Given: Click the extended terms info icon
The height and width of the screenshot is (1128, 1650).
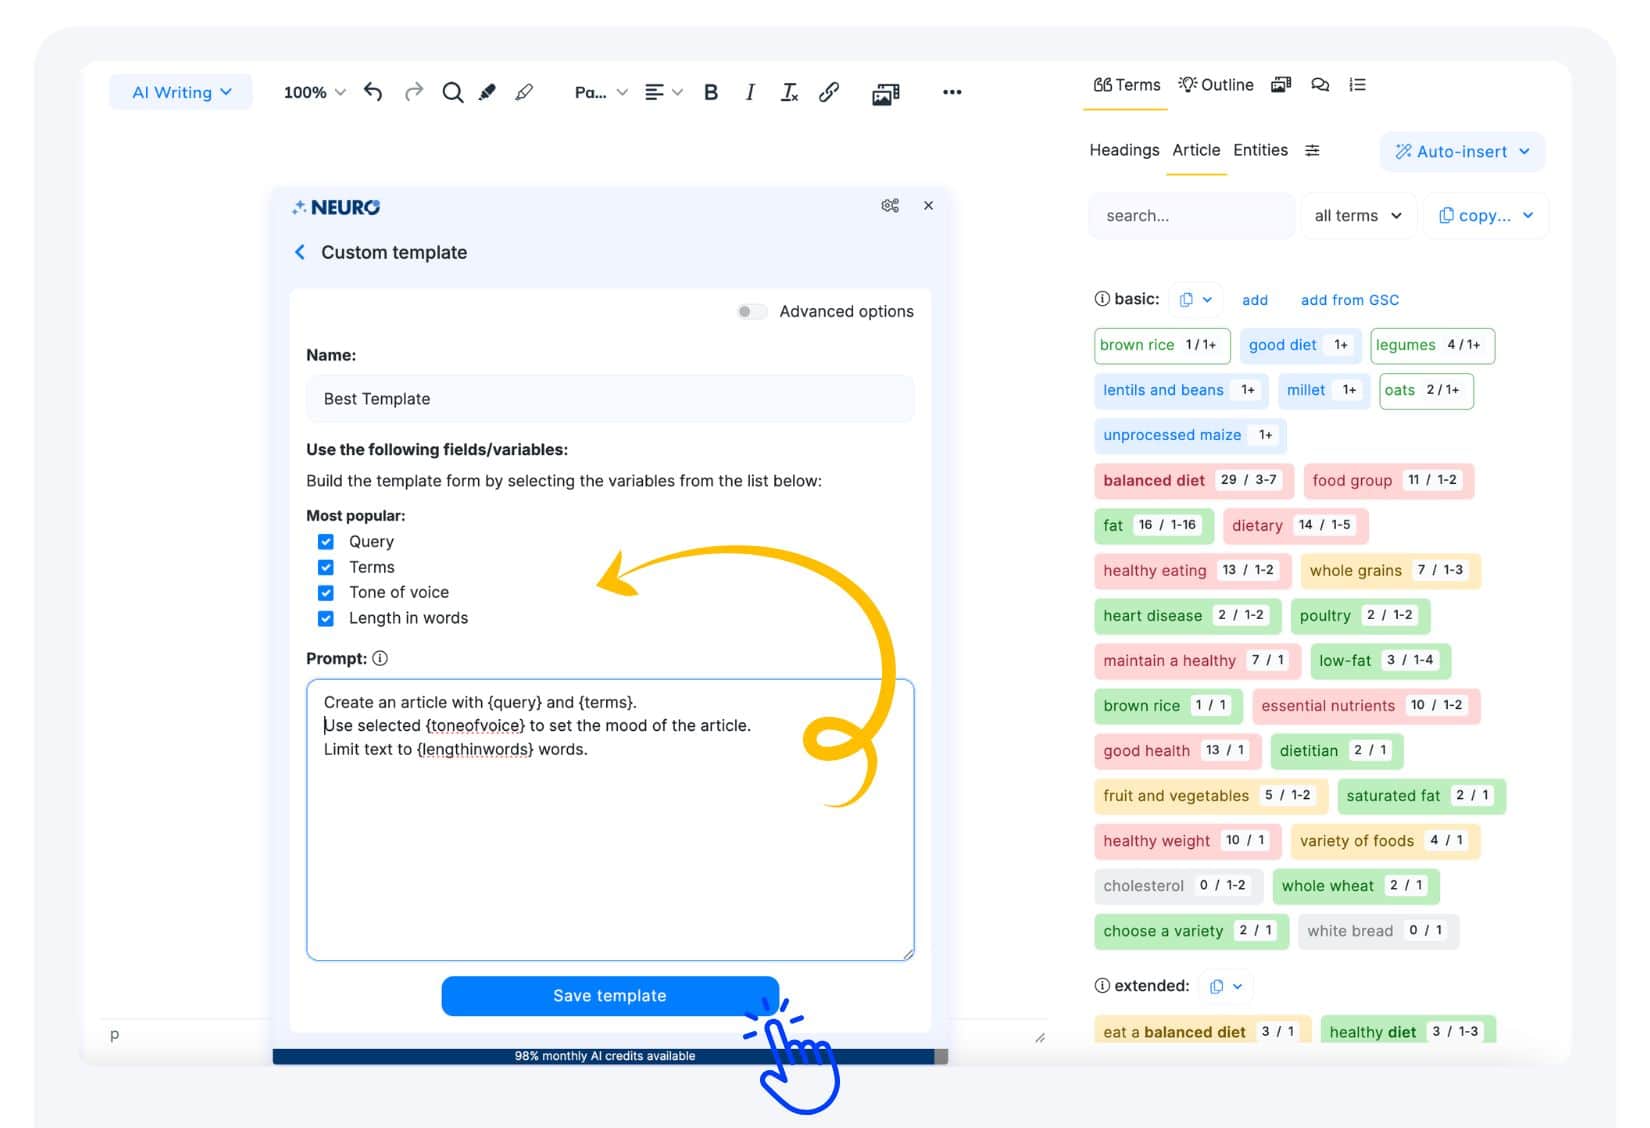Looking at the screenshot, I should 1102,986.
